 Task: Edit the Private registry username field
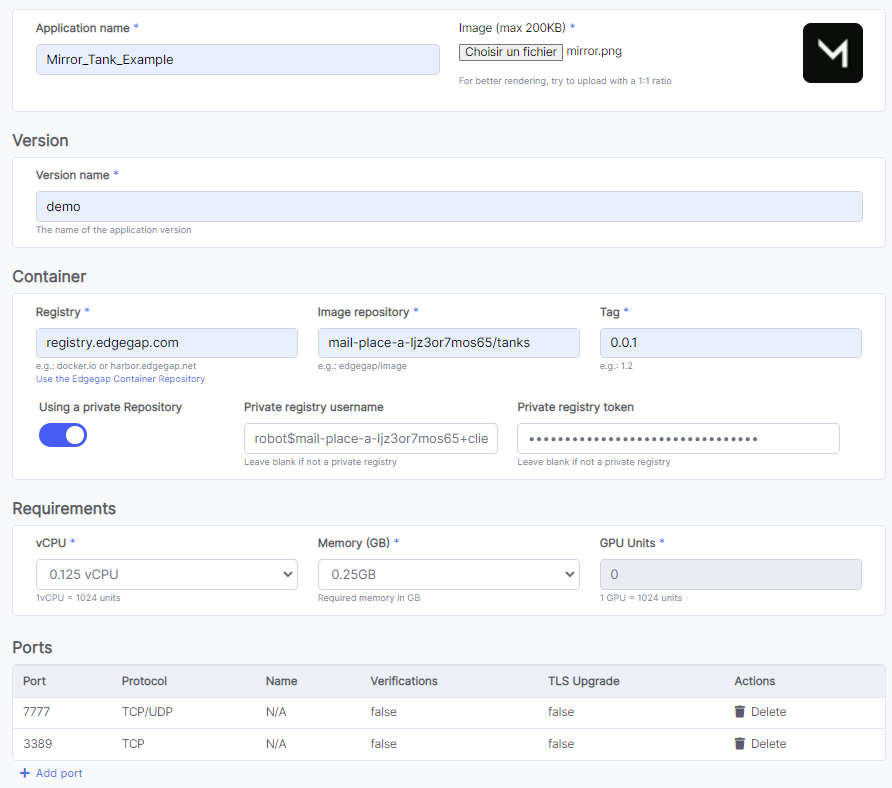click(x=370, y=438)
